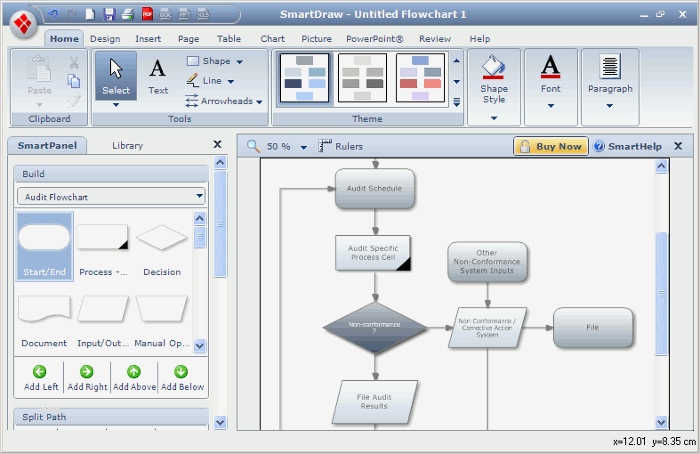Click the Buy Now button
Image resolution: width=700 pixels, height=454 pixels.
[551, 146]
